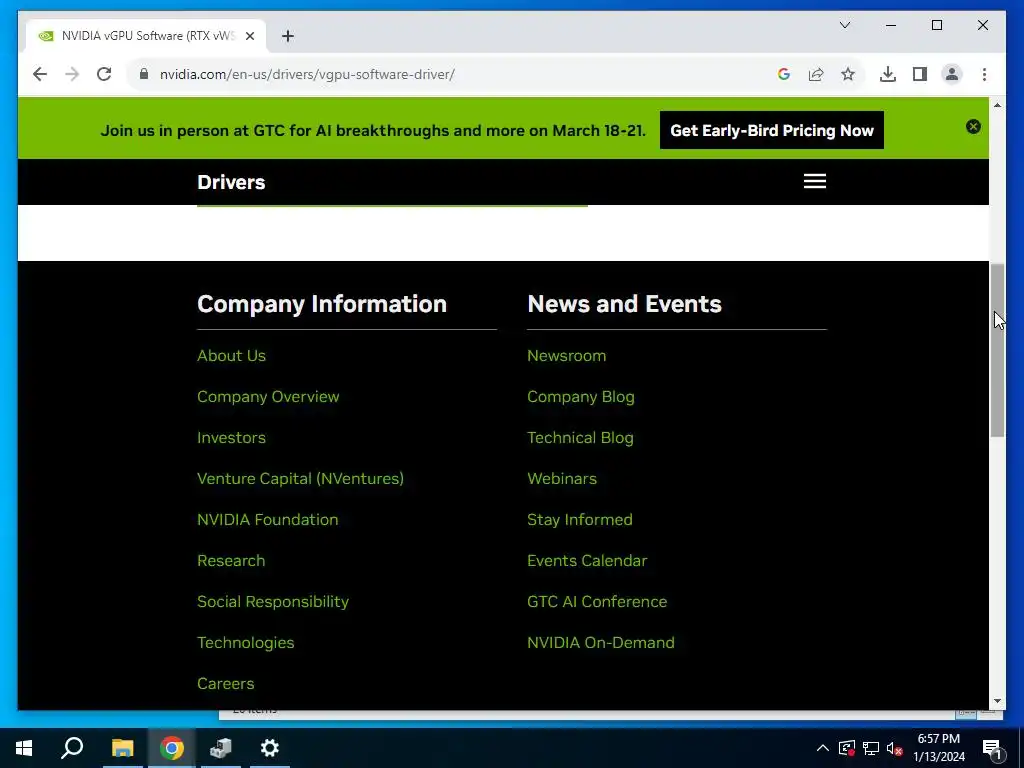Click the browser forward arrow
Viewport: 1024px width, 768px height.
[72, 74]
